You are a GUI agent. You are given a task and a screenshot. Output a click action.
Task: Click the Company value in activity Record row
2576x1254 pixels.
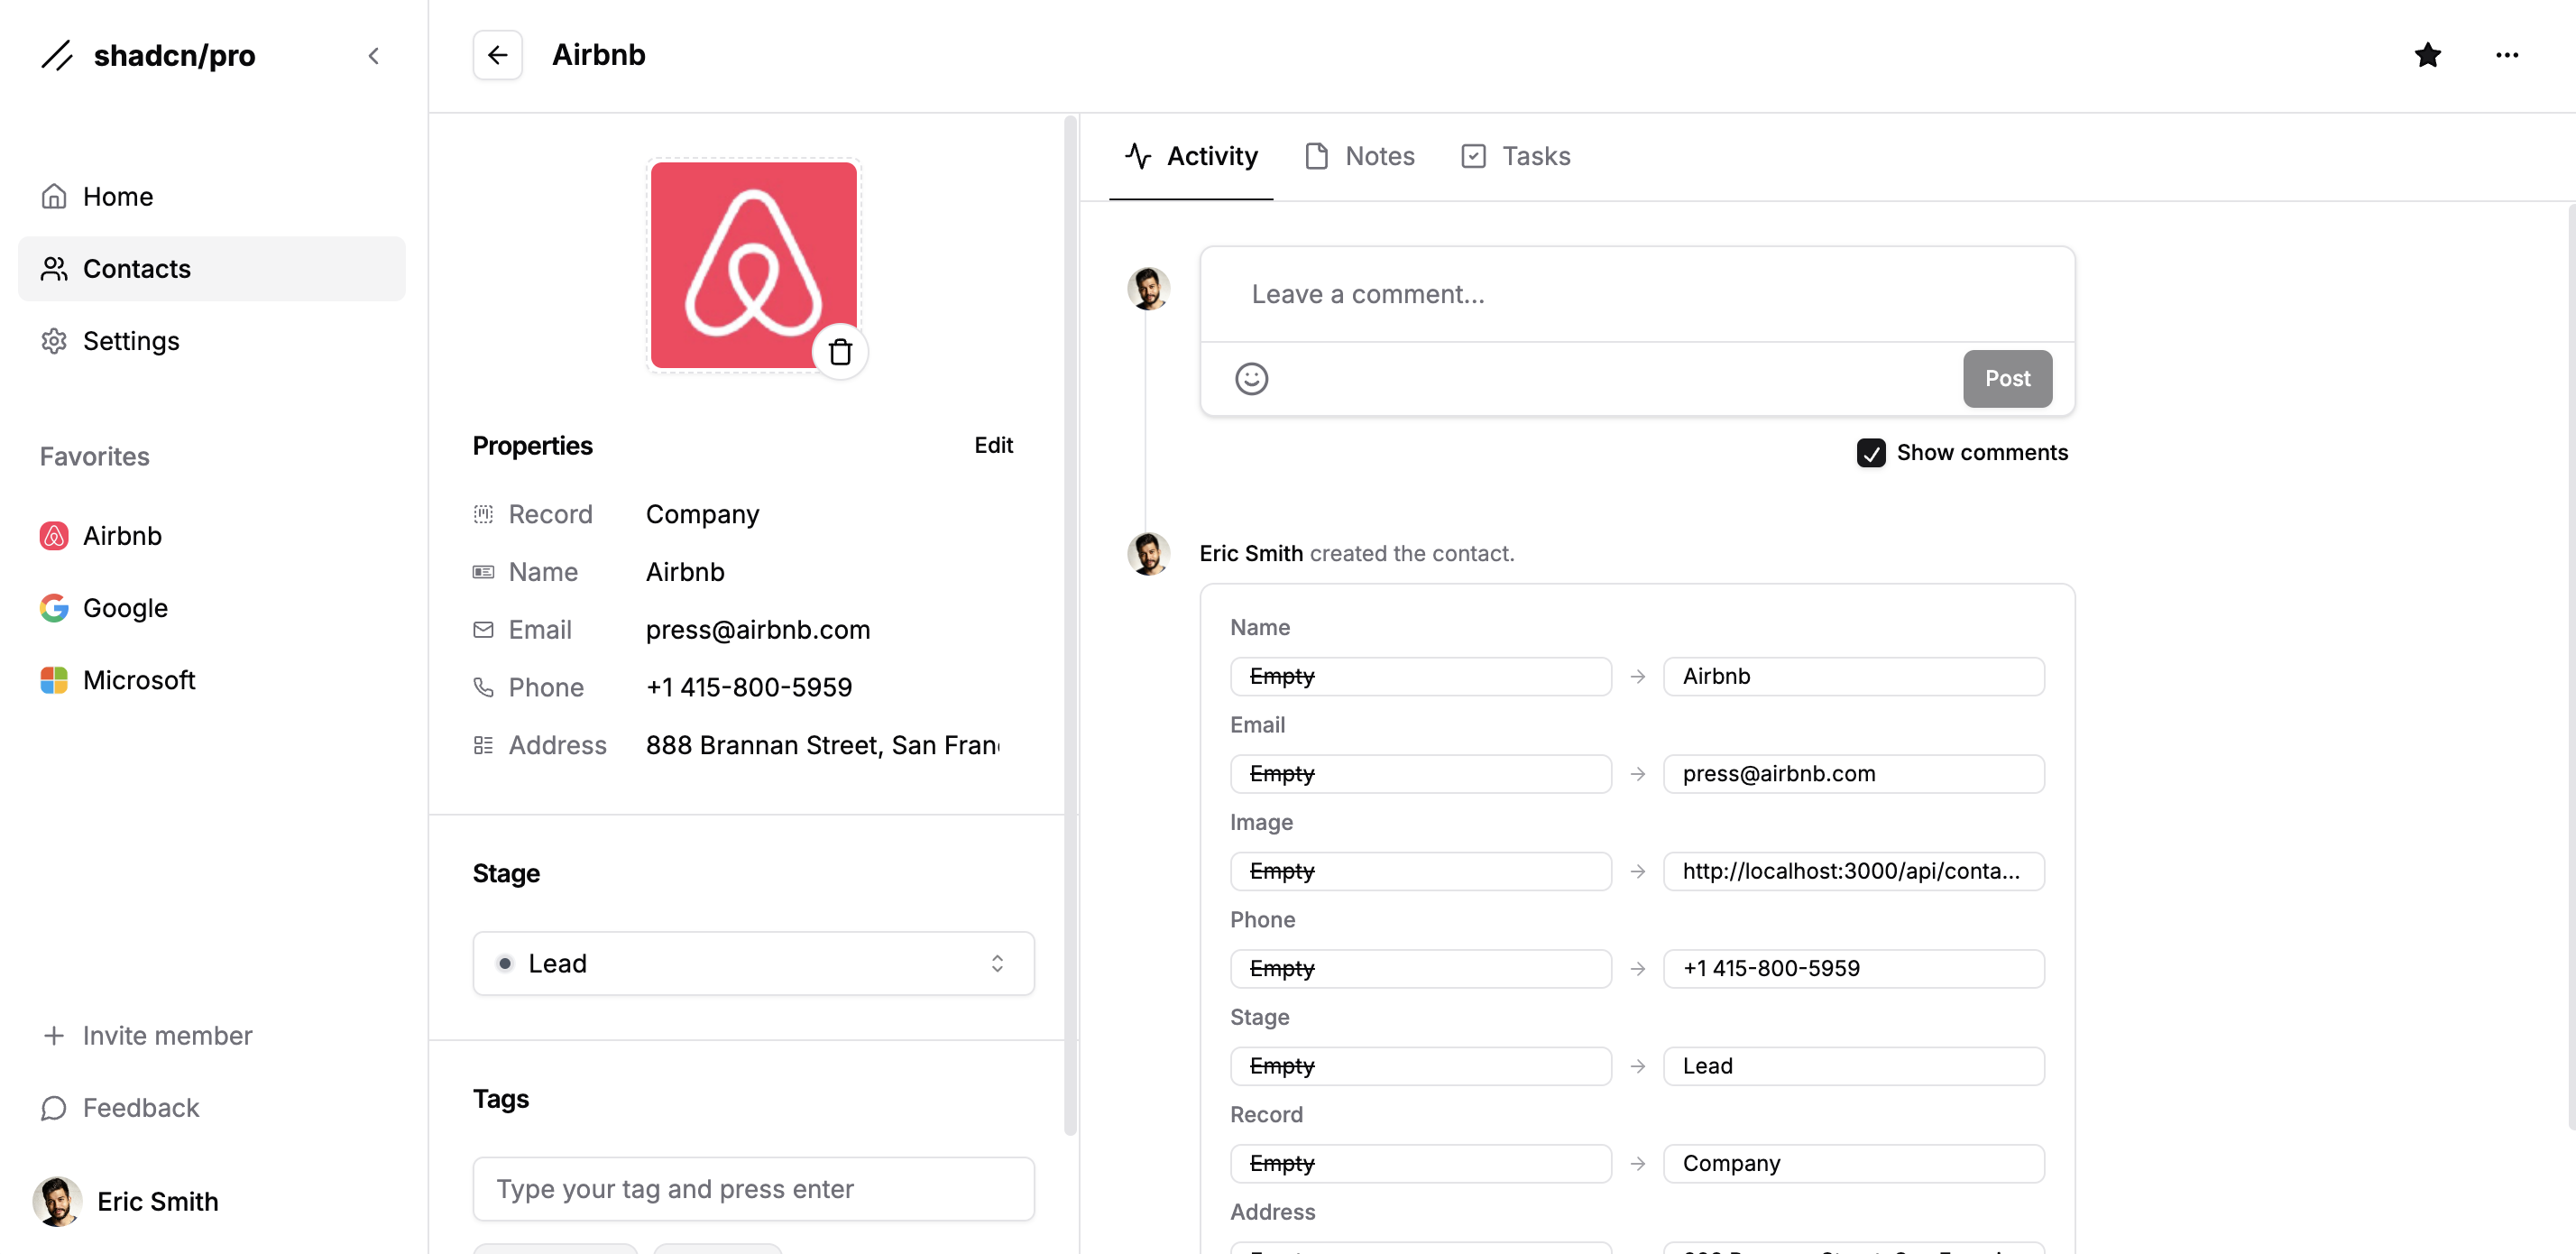click(x=1853, y=1164)
